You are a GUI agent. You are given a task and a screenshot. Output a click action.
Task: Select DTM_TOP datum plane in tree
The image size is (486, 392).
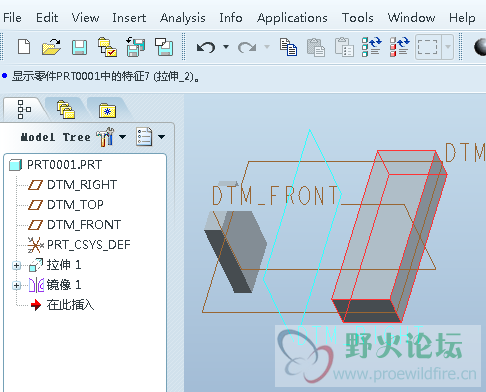point(66,205)
